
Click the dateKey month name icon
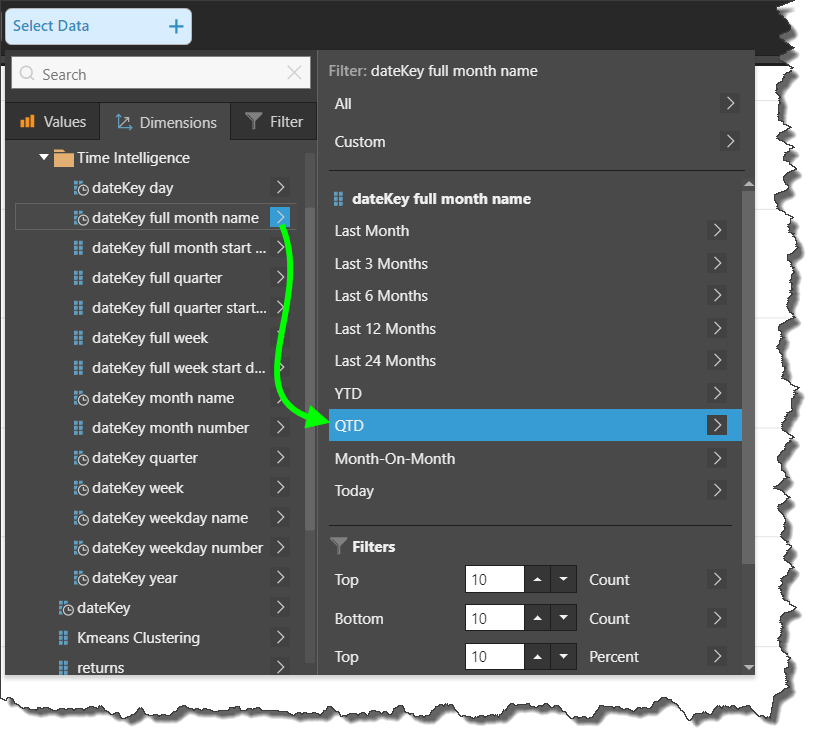81,398
